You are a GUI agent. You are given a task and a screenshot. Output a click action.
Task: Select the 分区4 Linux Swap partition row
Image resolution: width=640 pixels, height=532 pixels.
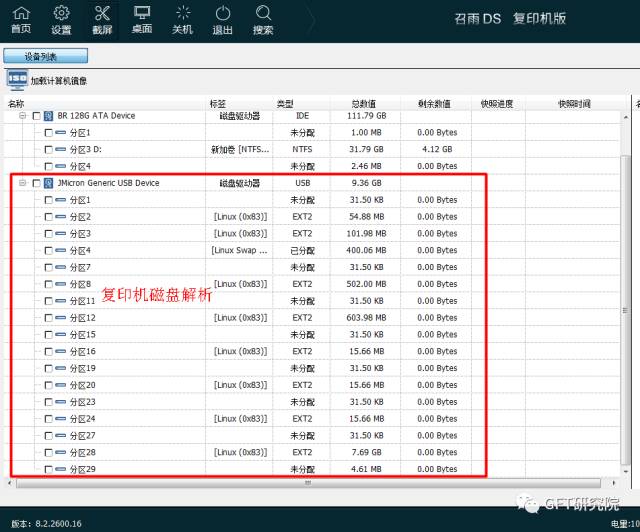coord(80,251)
